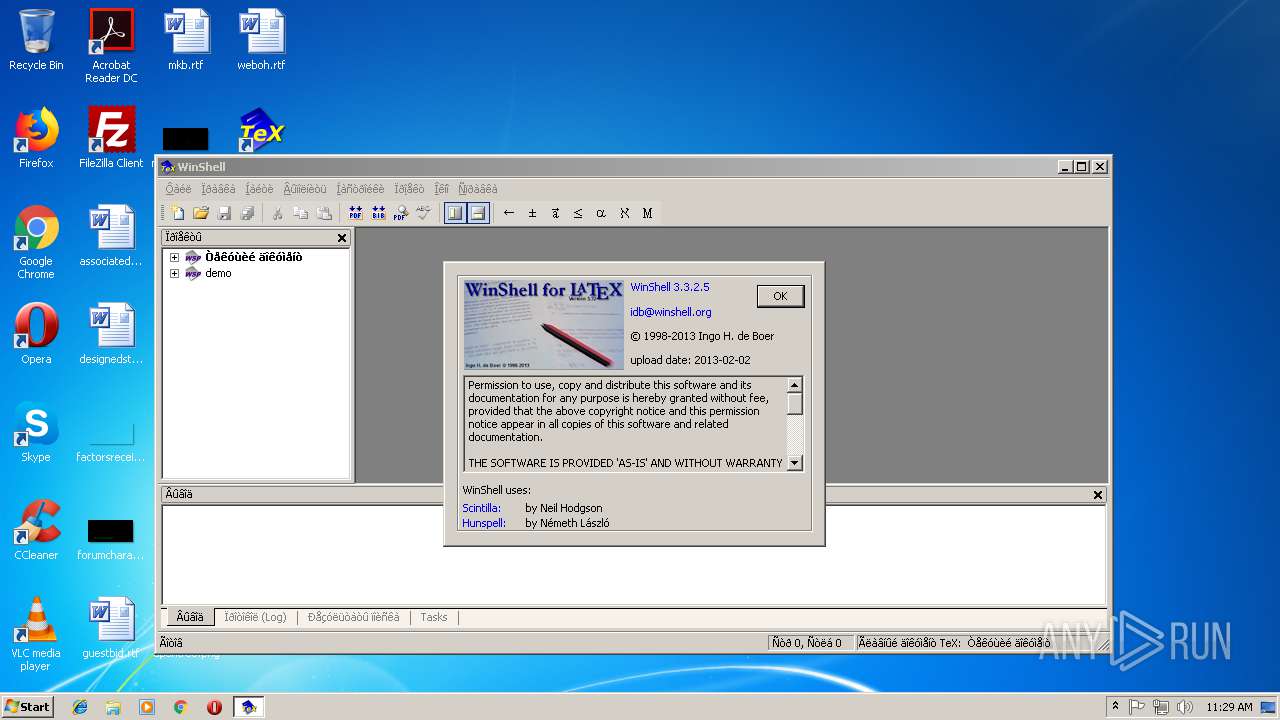The image size is (1280, 720).
Task: Select the TeX shortcut desktop icon
Action: 261,131
